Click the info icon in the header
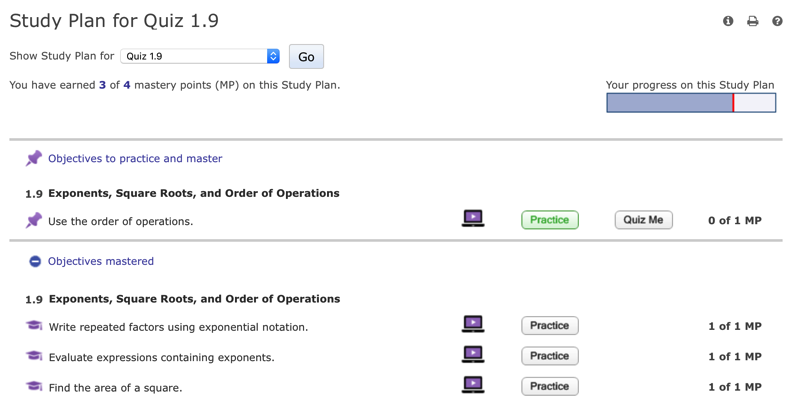This screenshot has width=798, height=415. tap(728, 21)
